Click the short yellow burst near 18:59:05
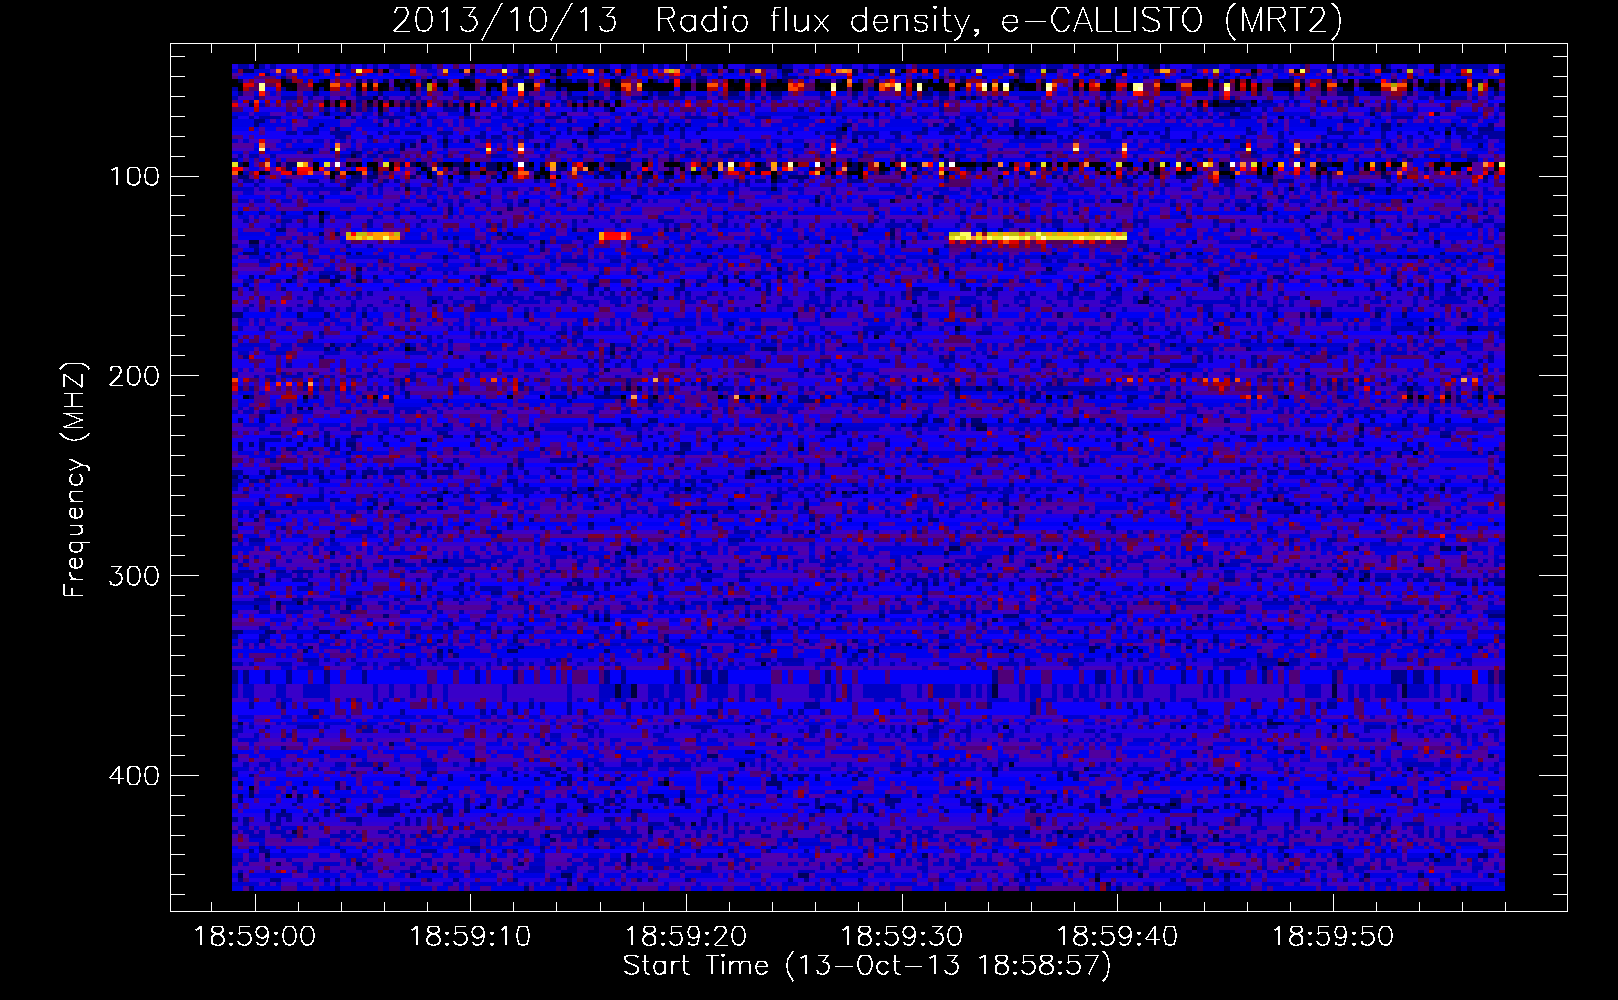 [x=373, y=236]
